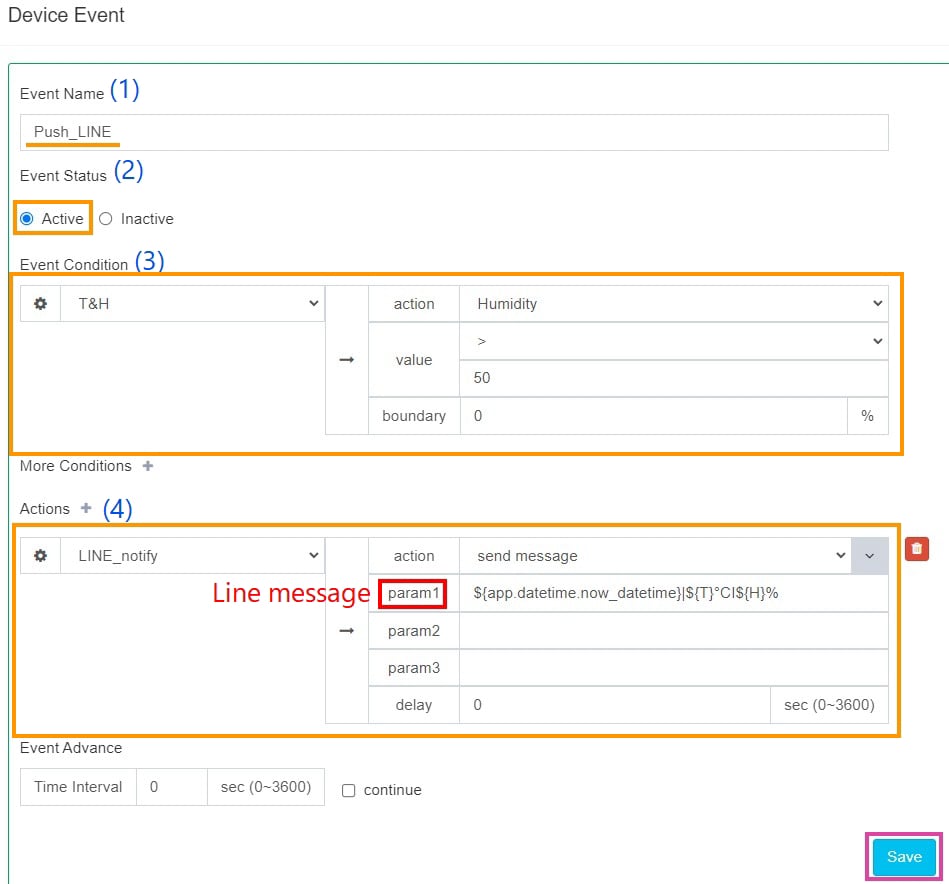The image size is (949, 884).
Task: Expand the chevron next to send message
Action: pyautogui.click(x=869, y=556)
